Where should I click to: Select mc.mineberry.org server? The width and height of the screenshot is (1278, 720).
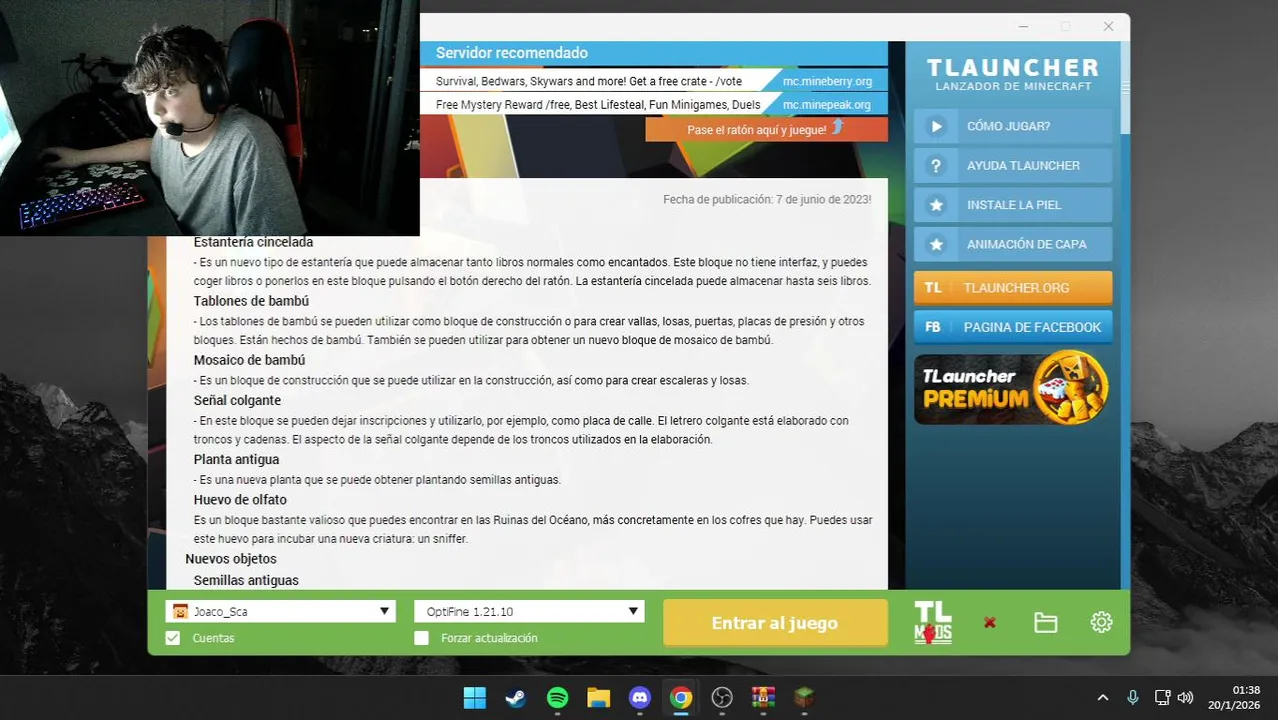[x=827, y=81]
